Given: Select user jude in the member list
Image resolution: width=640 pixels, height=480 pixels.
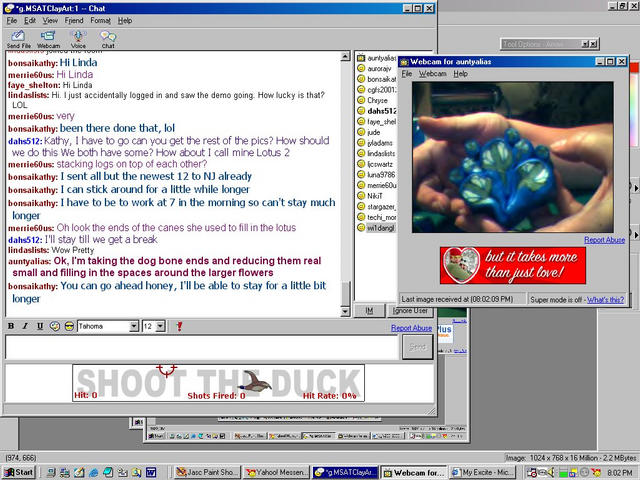Looking at the screenshot, I should [369, 132].
